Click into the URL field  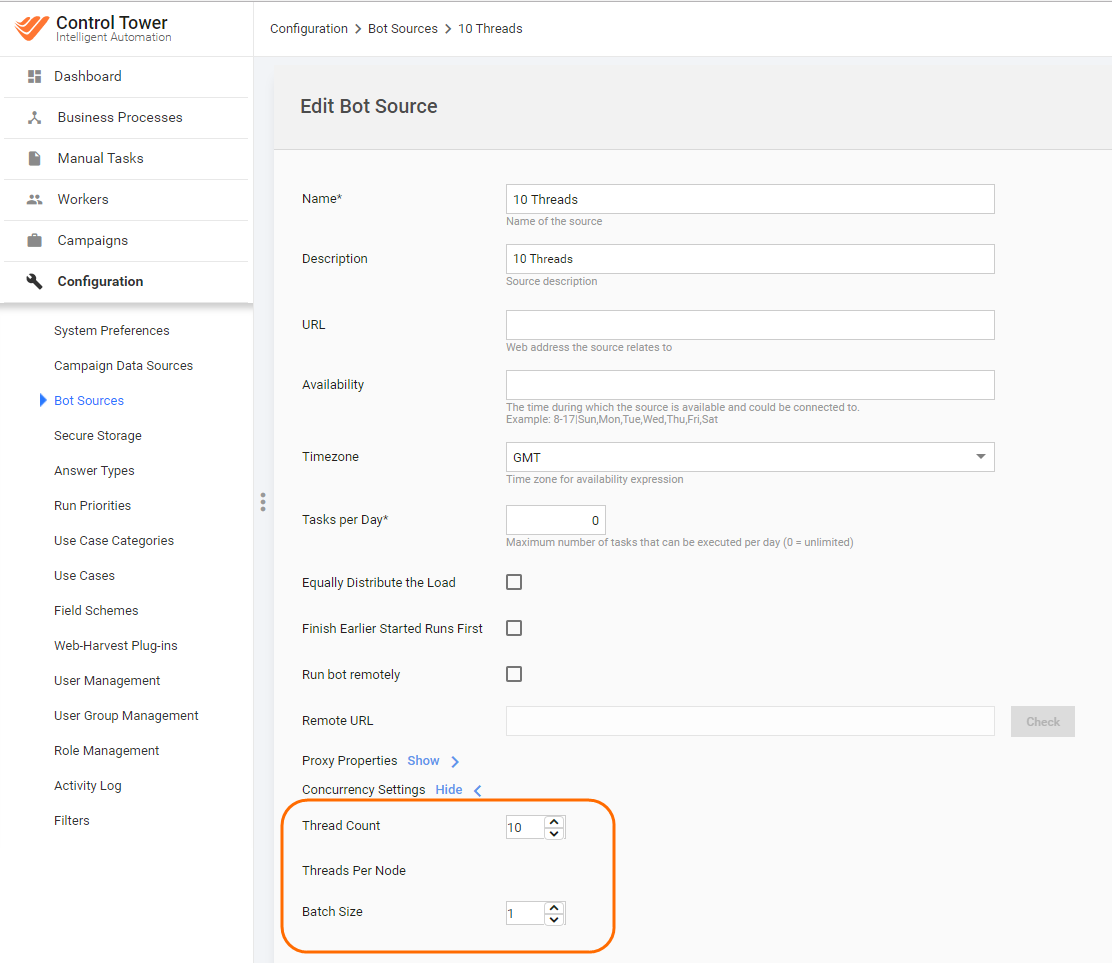pos(750,325)
